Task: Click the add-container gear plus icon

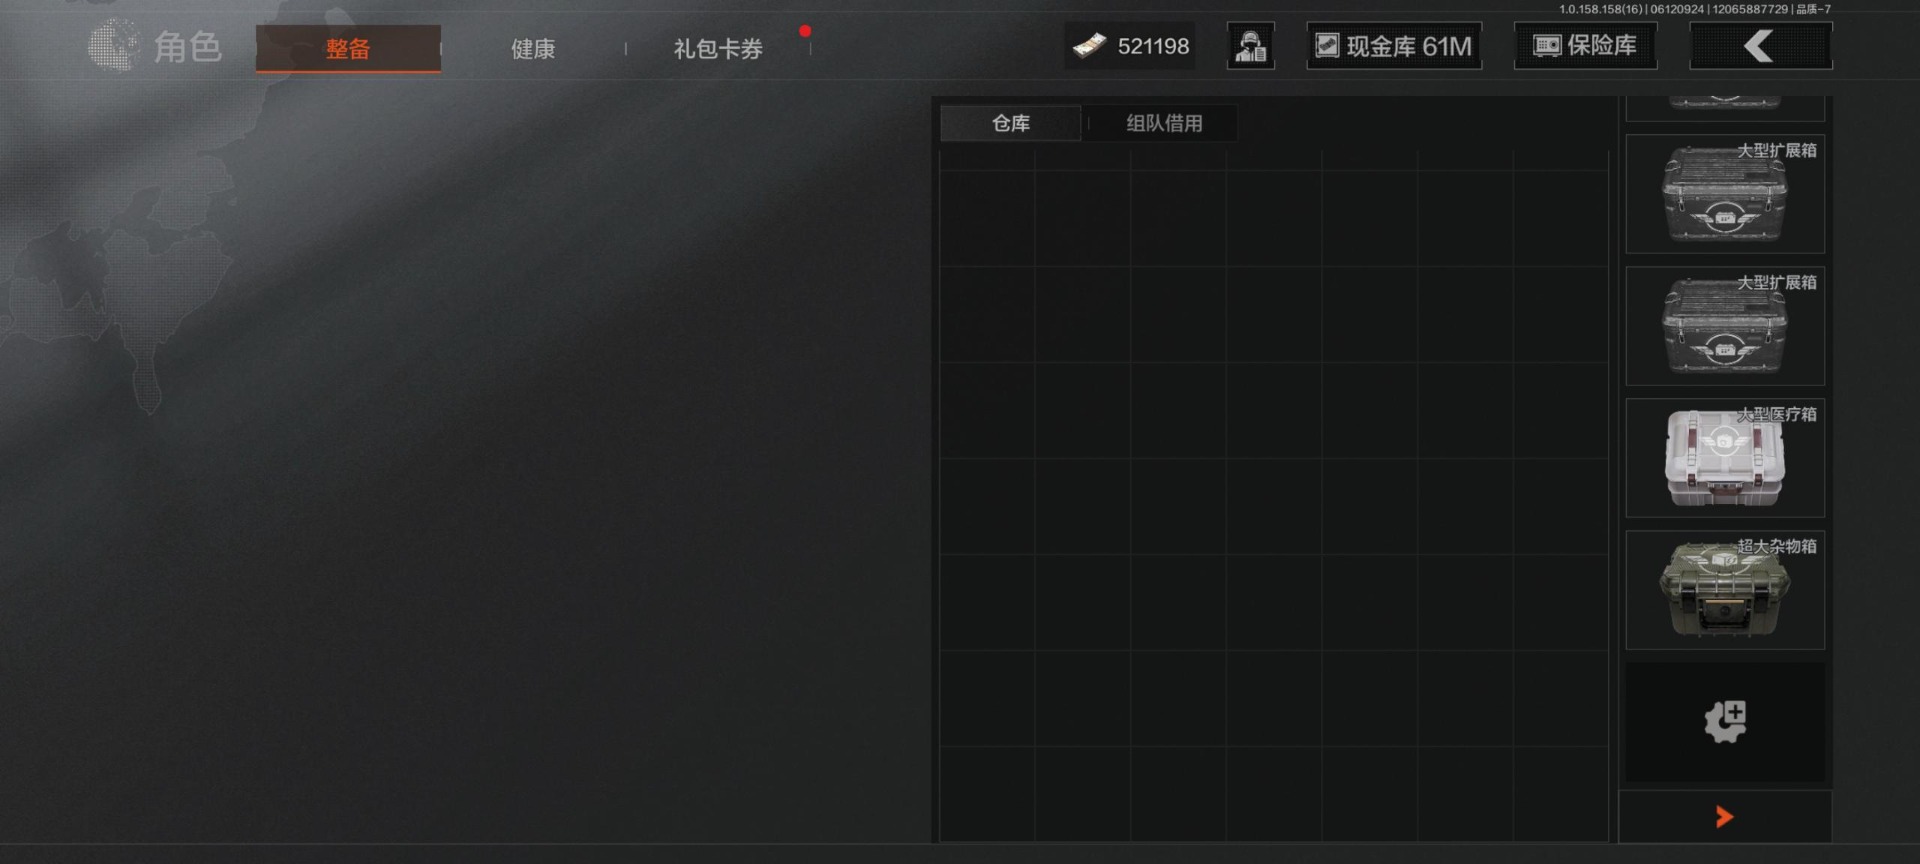Action: click(1725, 722)
